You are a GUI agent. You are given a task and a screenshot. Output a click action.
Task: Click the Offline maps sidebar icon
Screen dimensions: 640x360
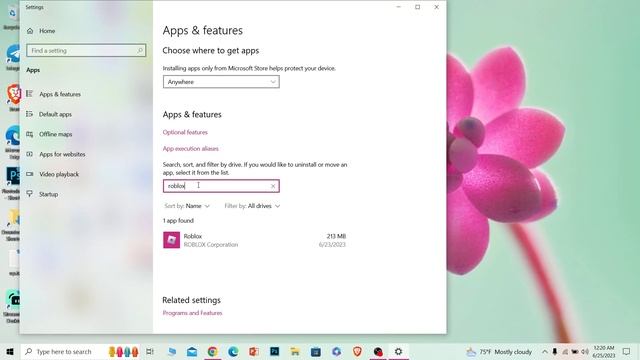pos(29,134)
